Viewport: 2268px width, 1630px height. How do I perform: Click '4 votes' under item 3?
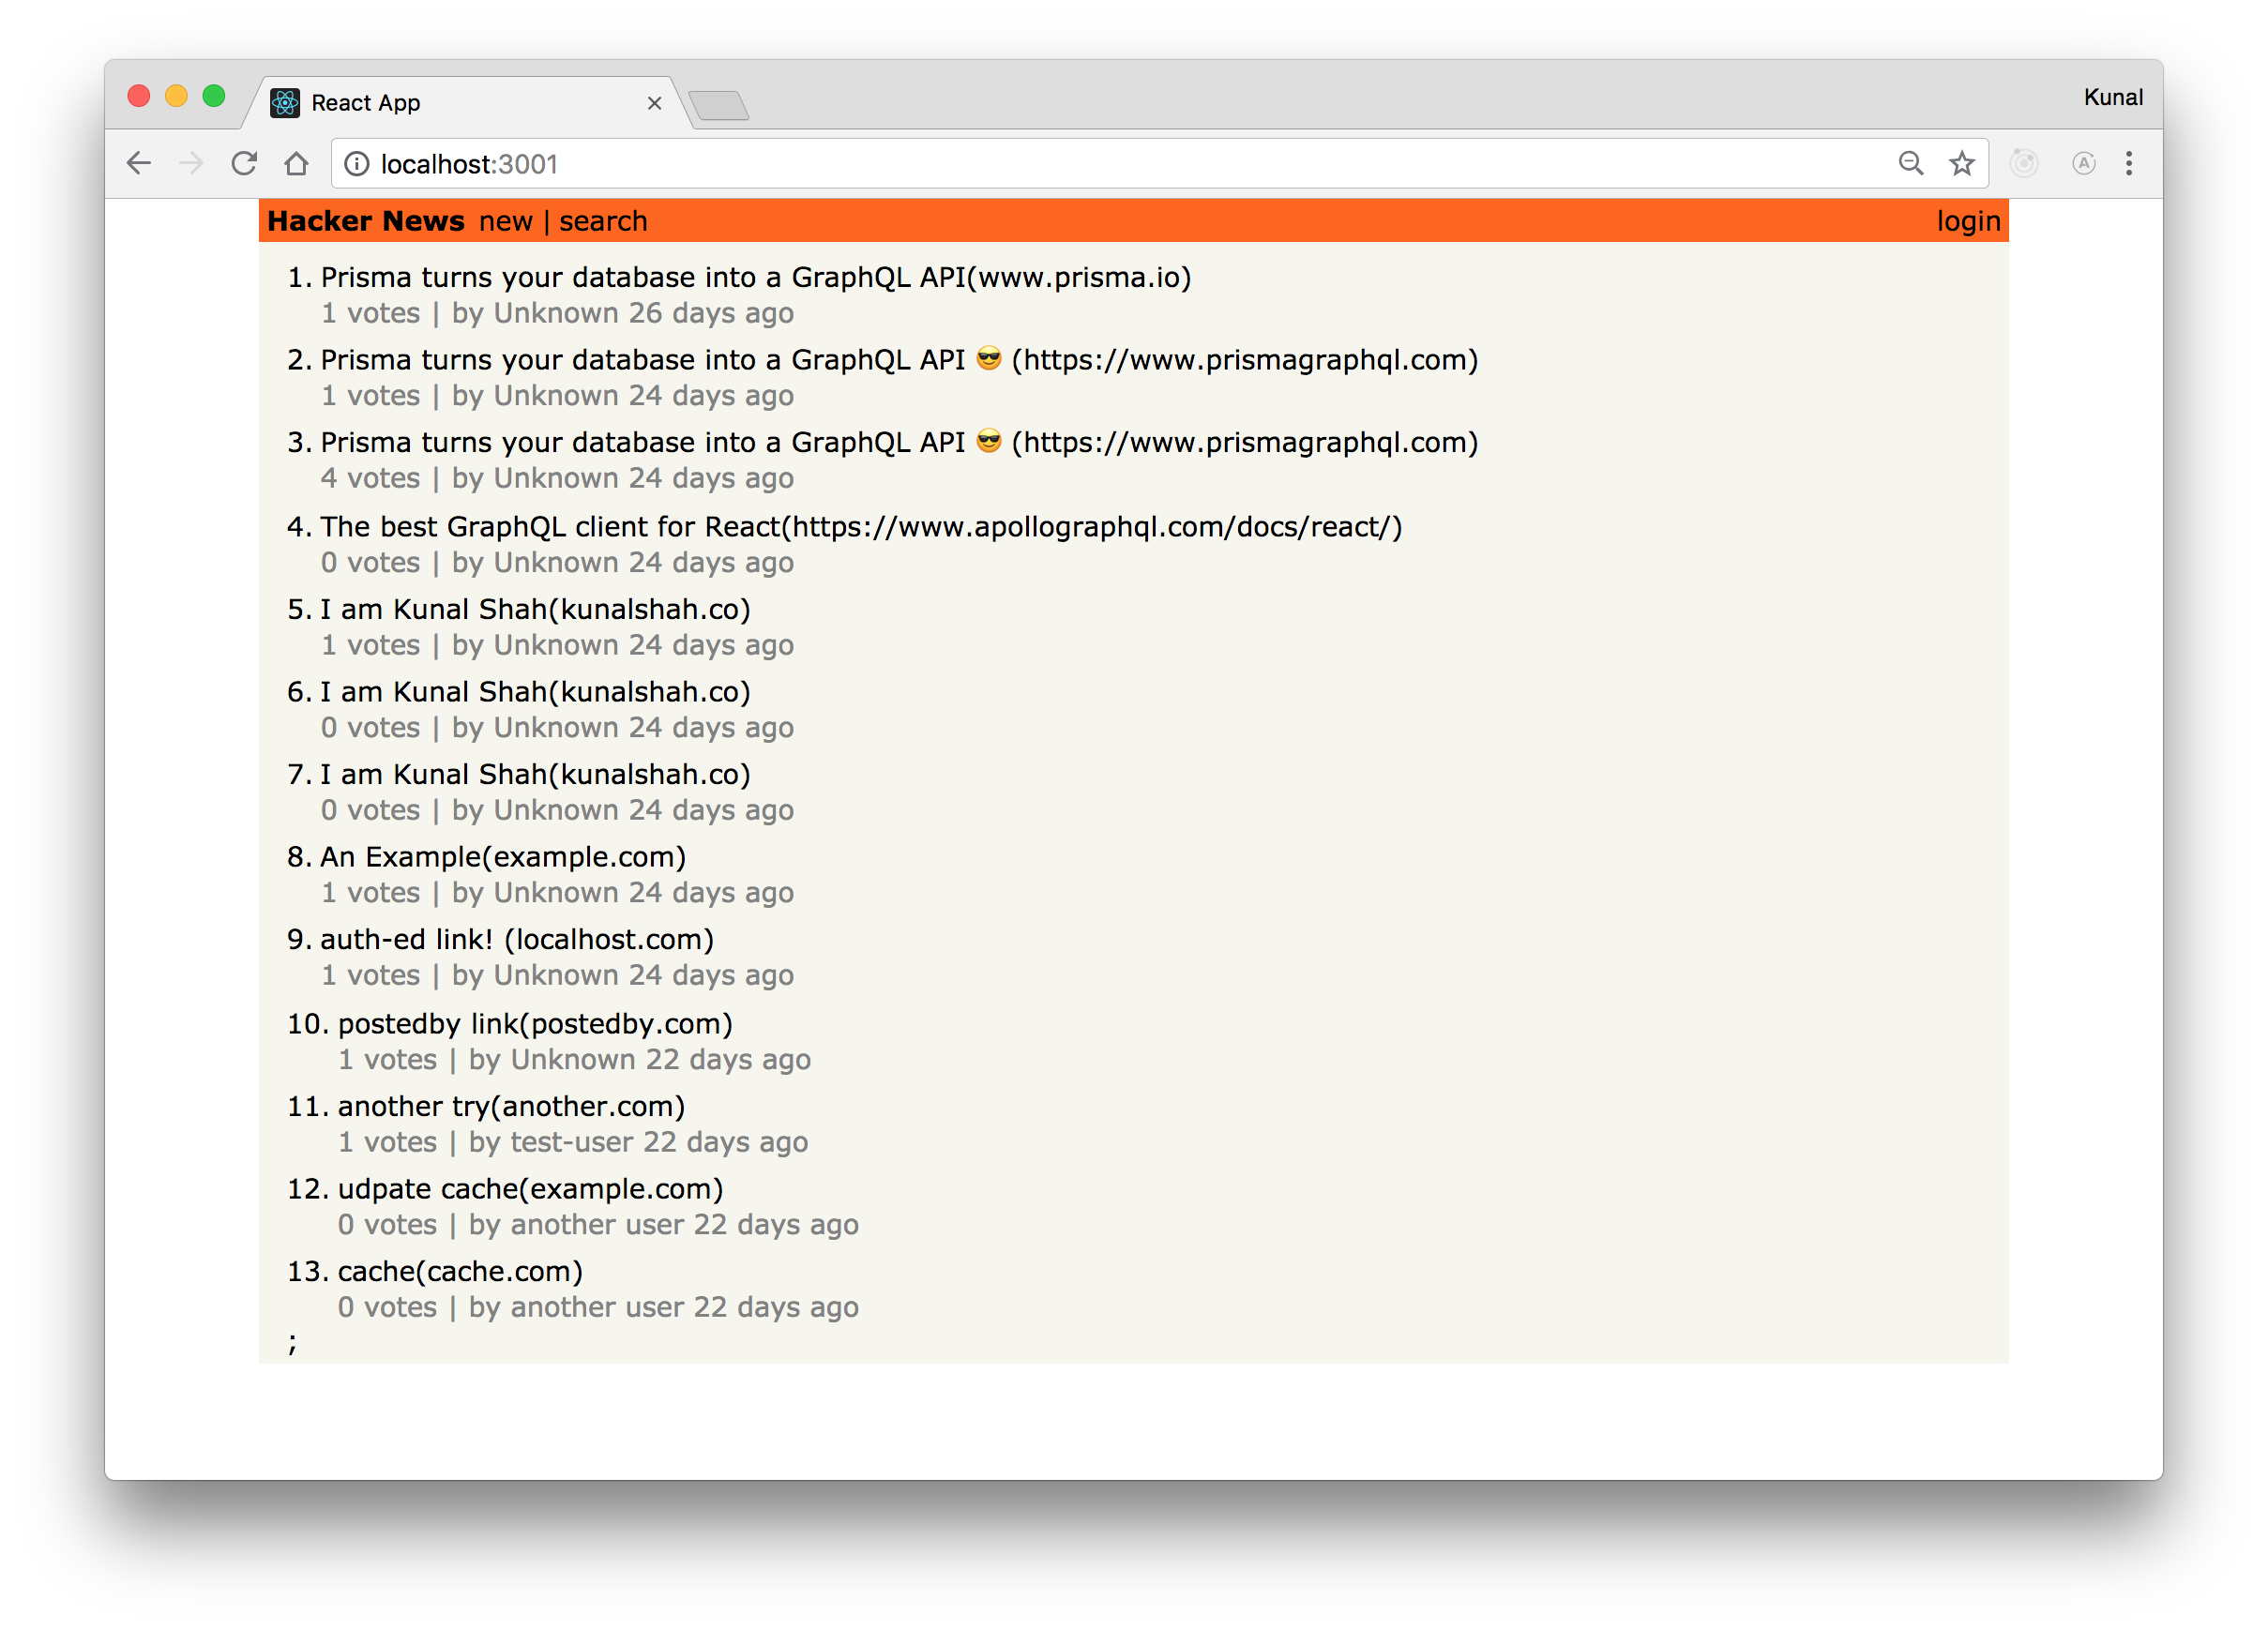pyautogui.click(x=370, y=479)
